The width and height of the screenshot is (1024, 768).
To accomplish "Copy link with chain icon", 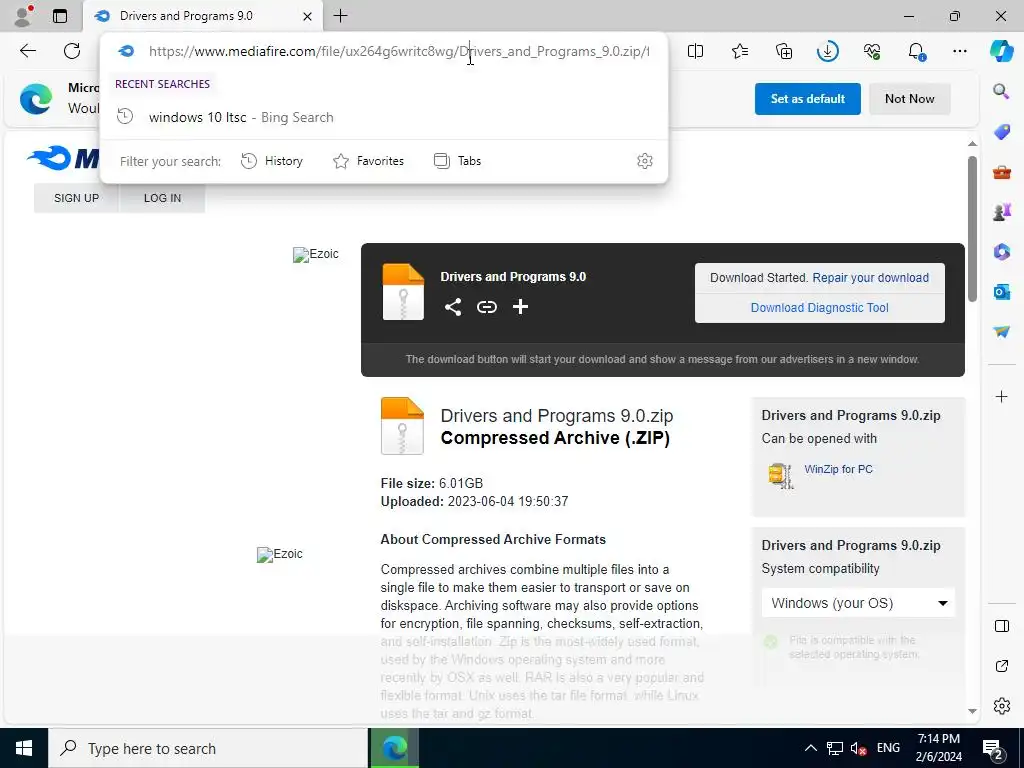I will point(487,307).
